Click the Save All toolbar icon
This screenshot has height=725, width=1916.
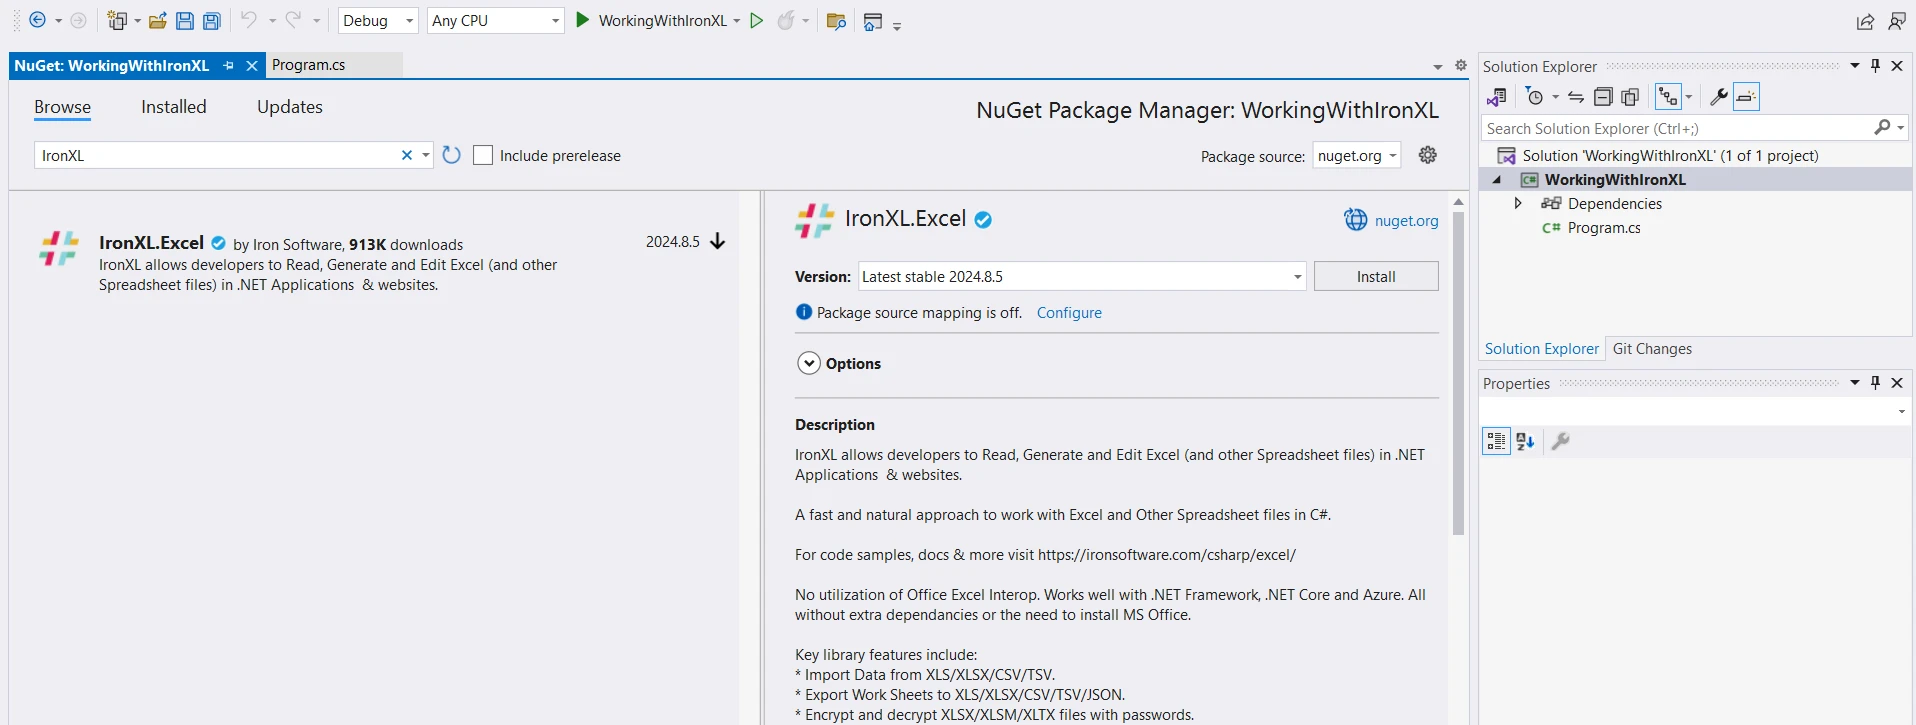tap(212, 21)
